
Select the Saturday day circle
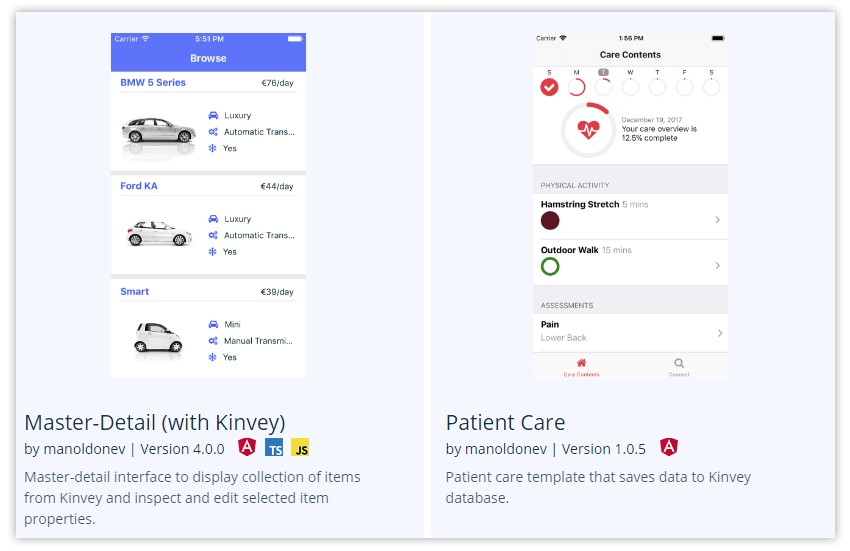pyautogui.click(x=711, y=87)
